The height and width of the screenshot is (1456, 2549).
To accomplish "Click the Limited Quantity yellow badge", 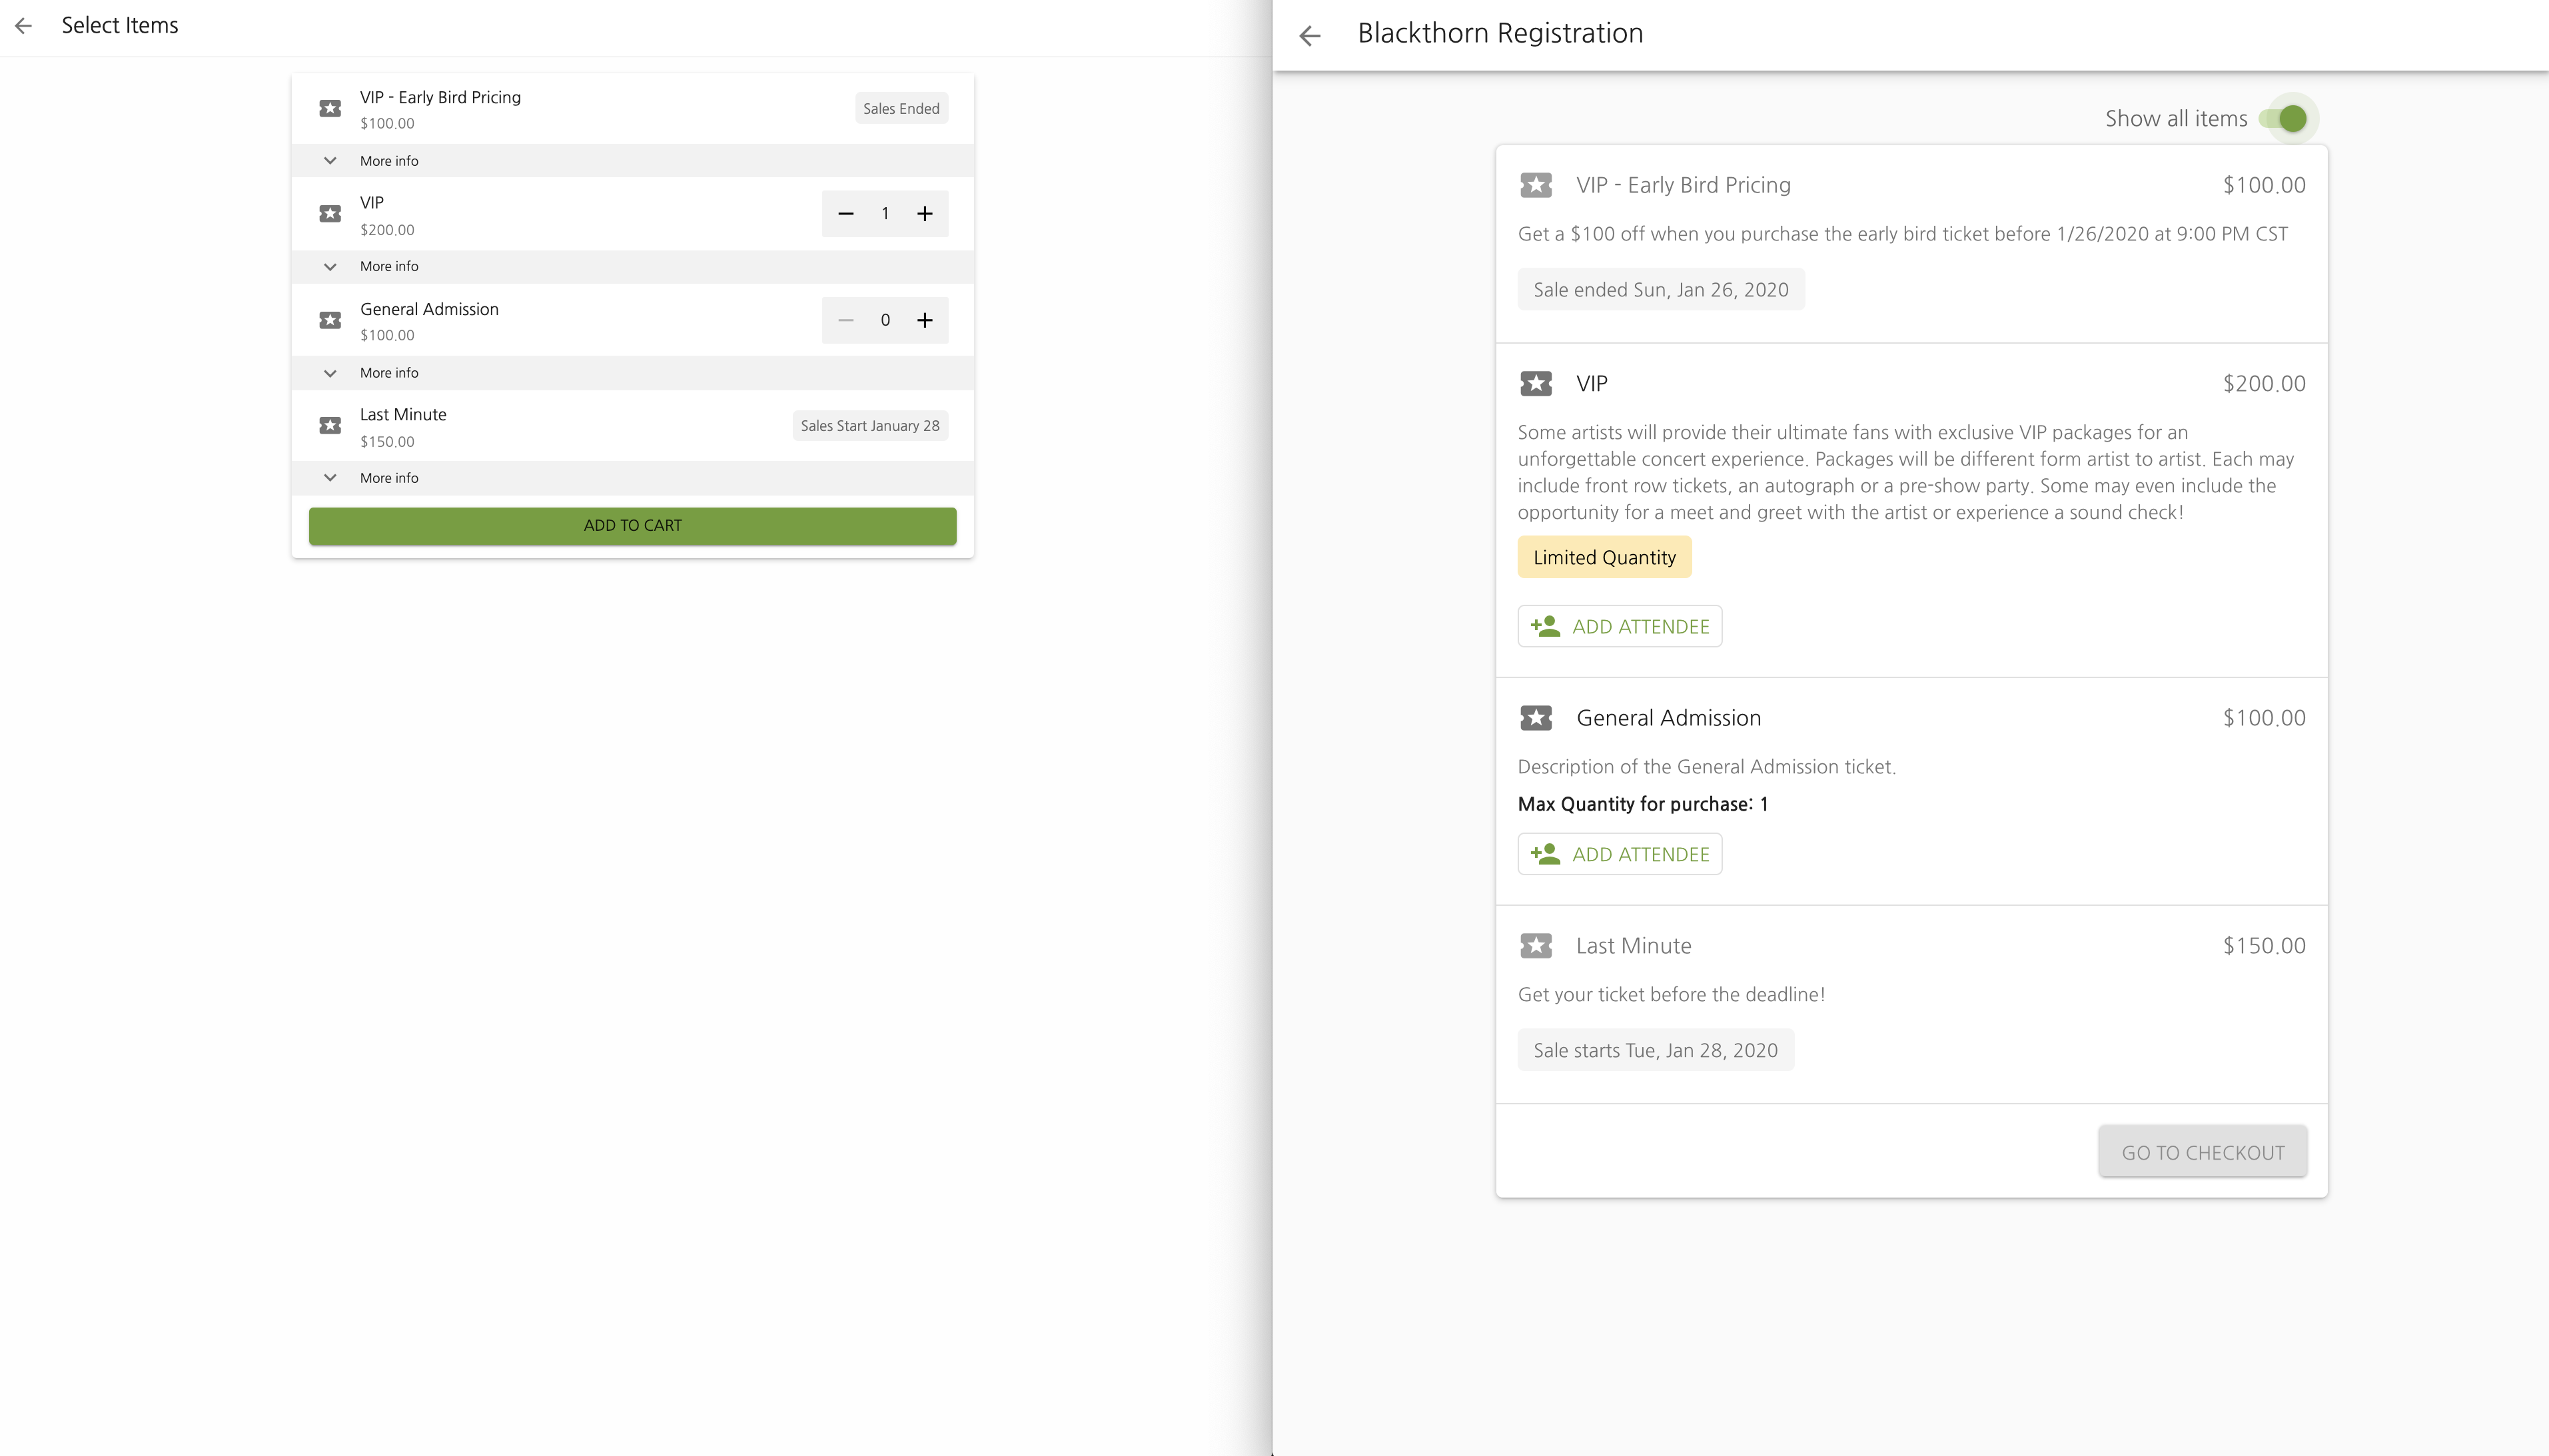I will [x=1604, y=558].
